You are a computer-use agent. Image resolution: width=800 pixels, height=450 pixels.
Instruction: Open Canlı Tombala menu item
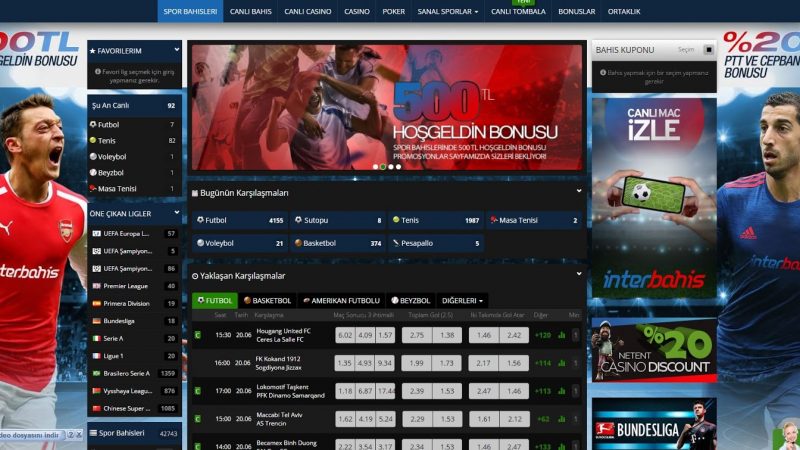point(518,11)
